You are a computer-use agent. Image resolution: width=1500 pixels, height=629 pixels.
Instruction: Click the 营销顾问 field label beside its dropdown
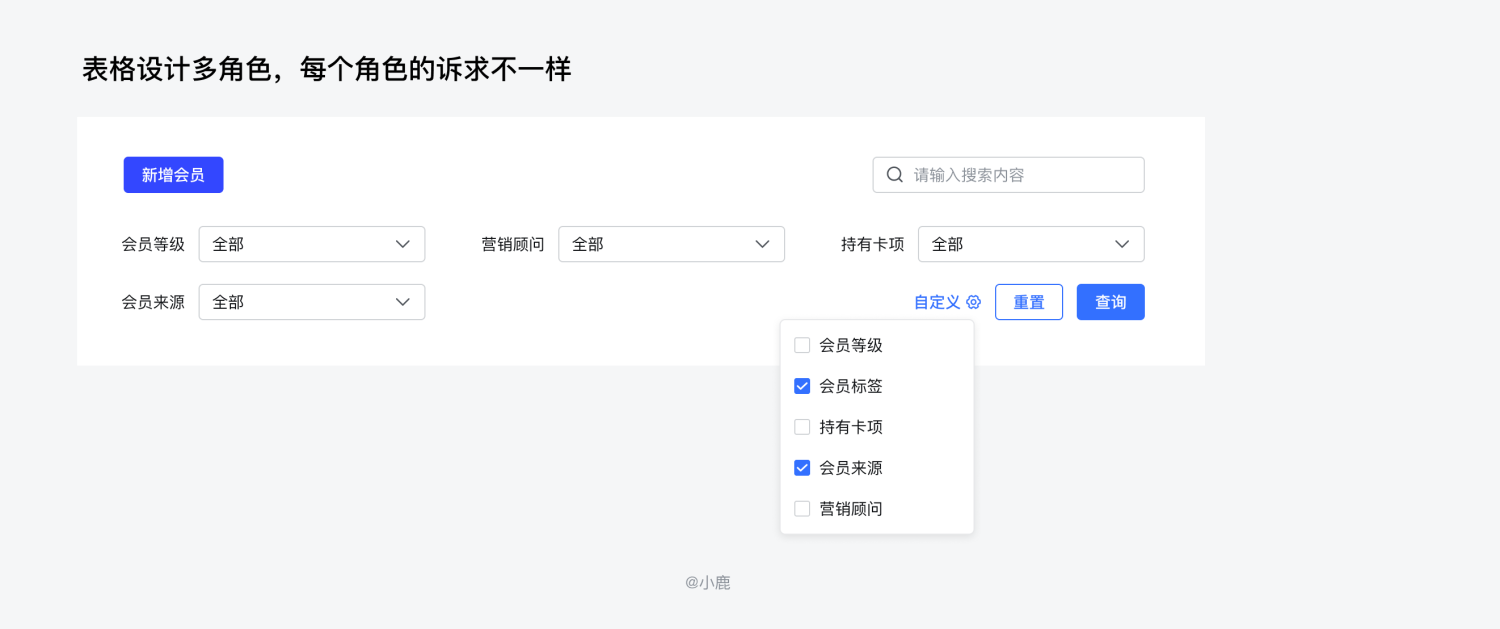coord(513,244)
